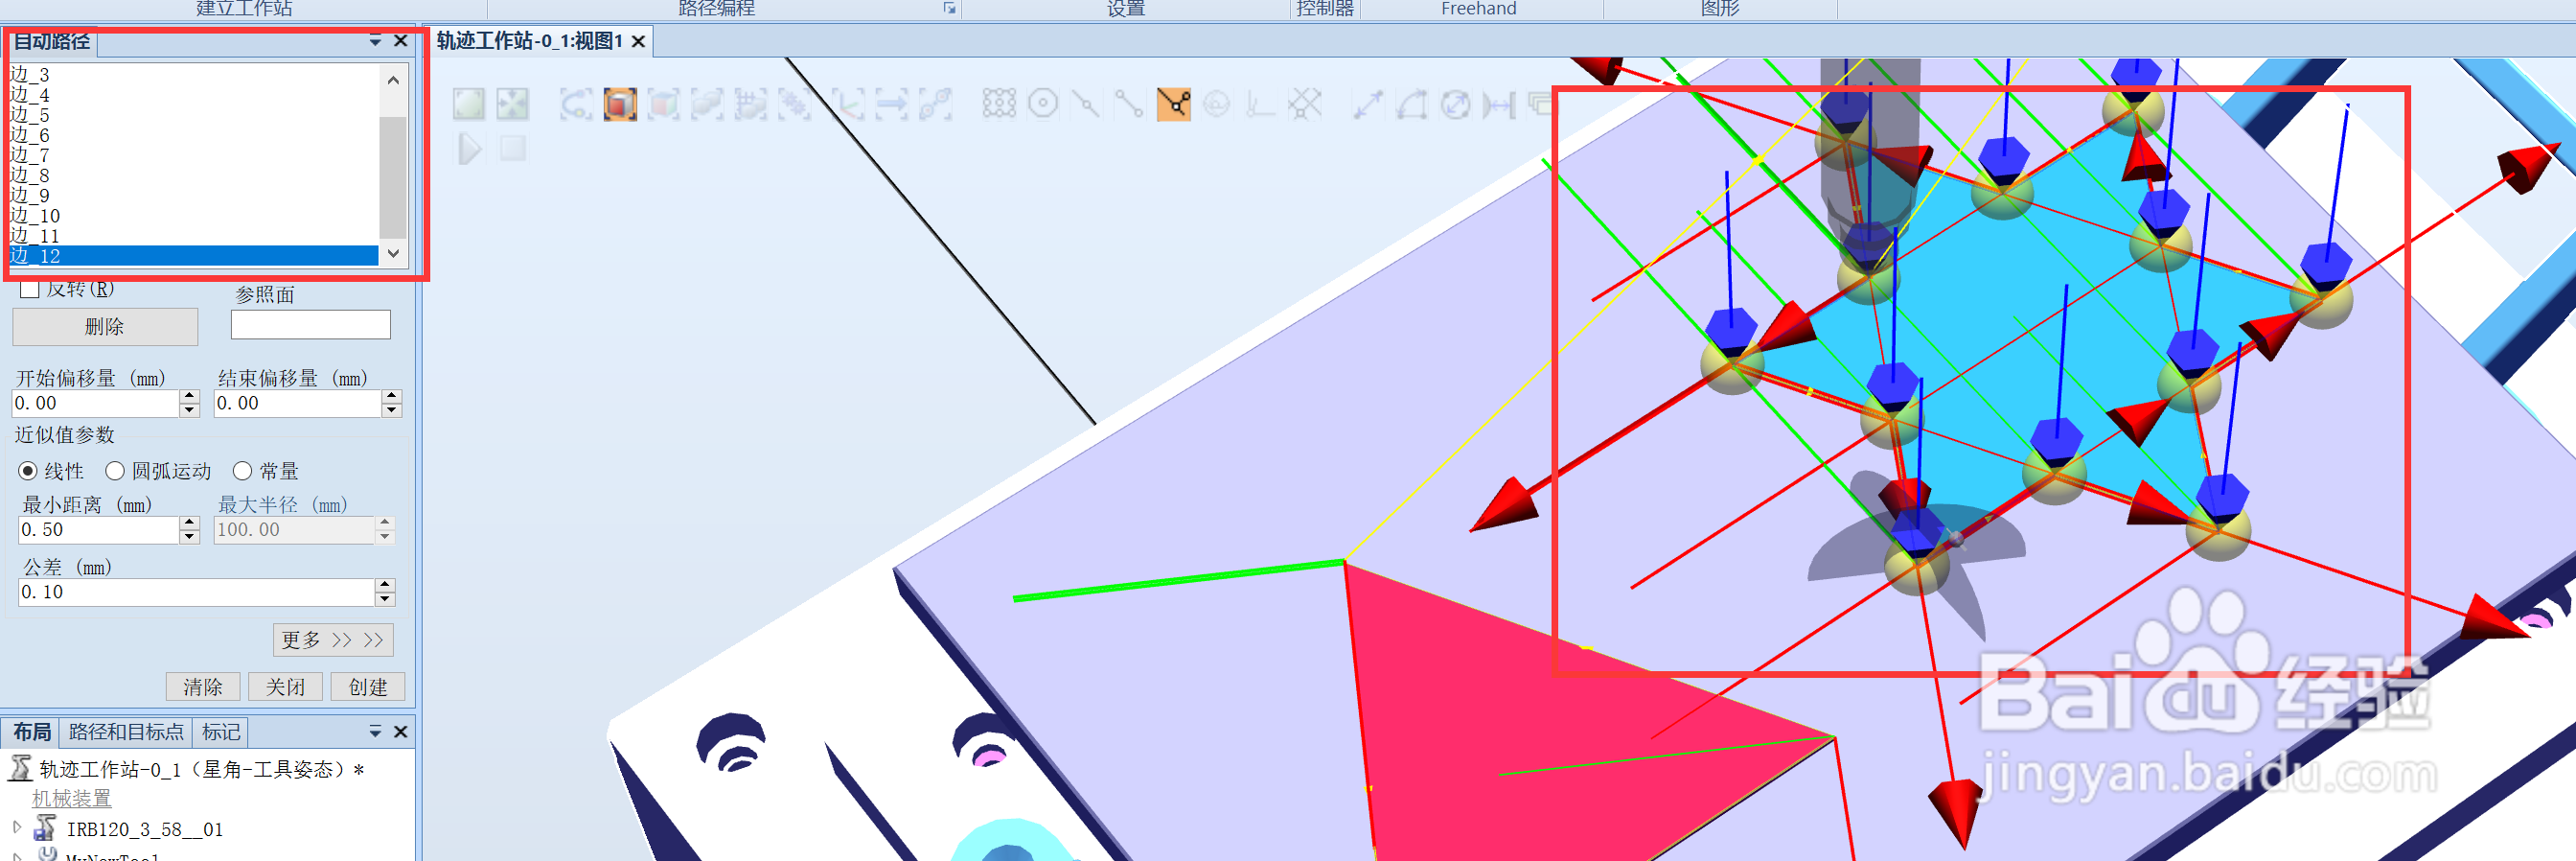Select the 圆弧运动 radio button

(115, 471)
